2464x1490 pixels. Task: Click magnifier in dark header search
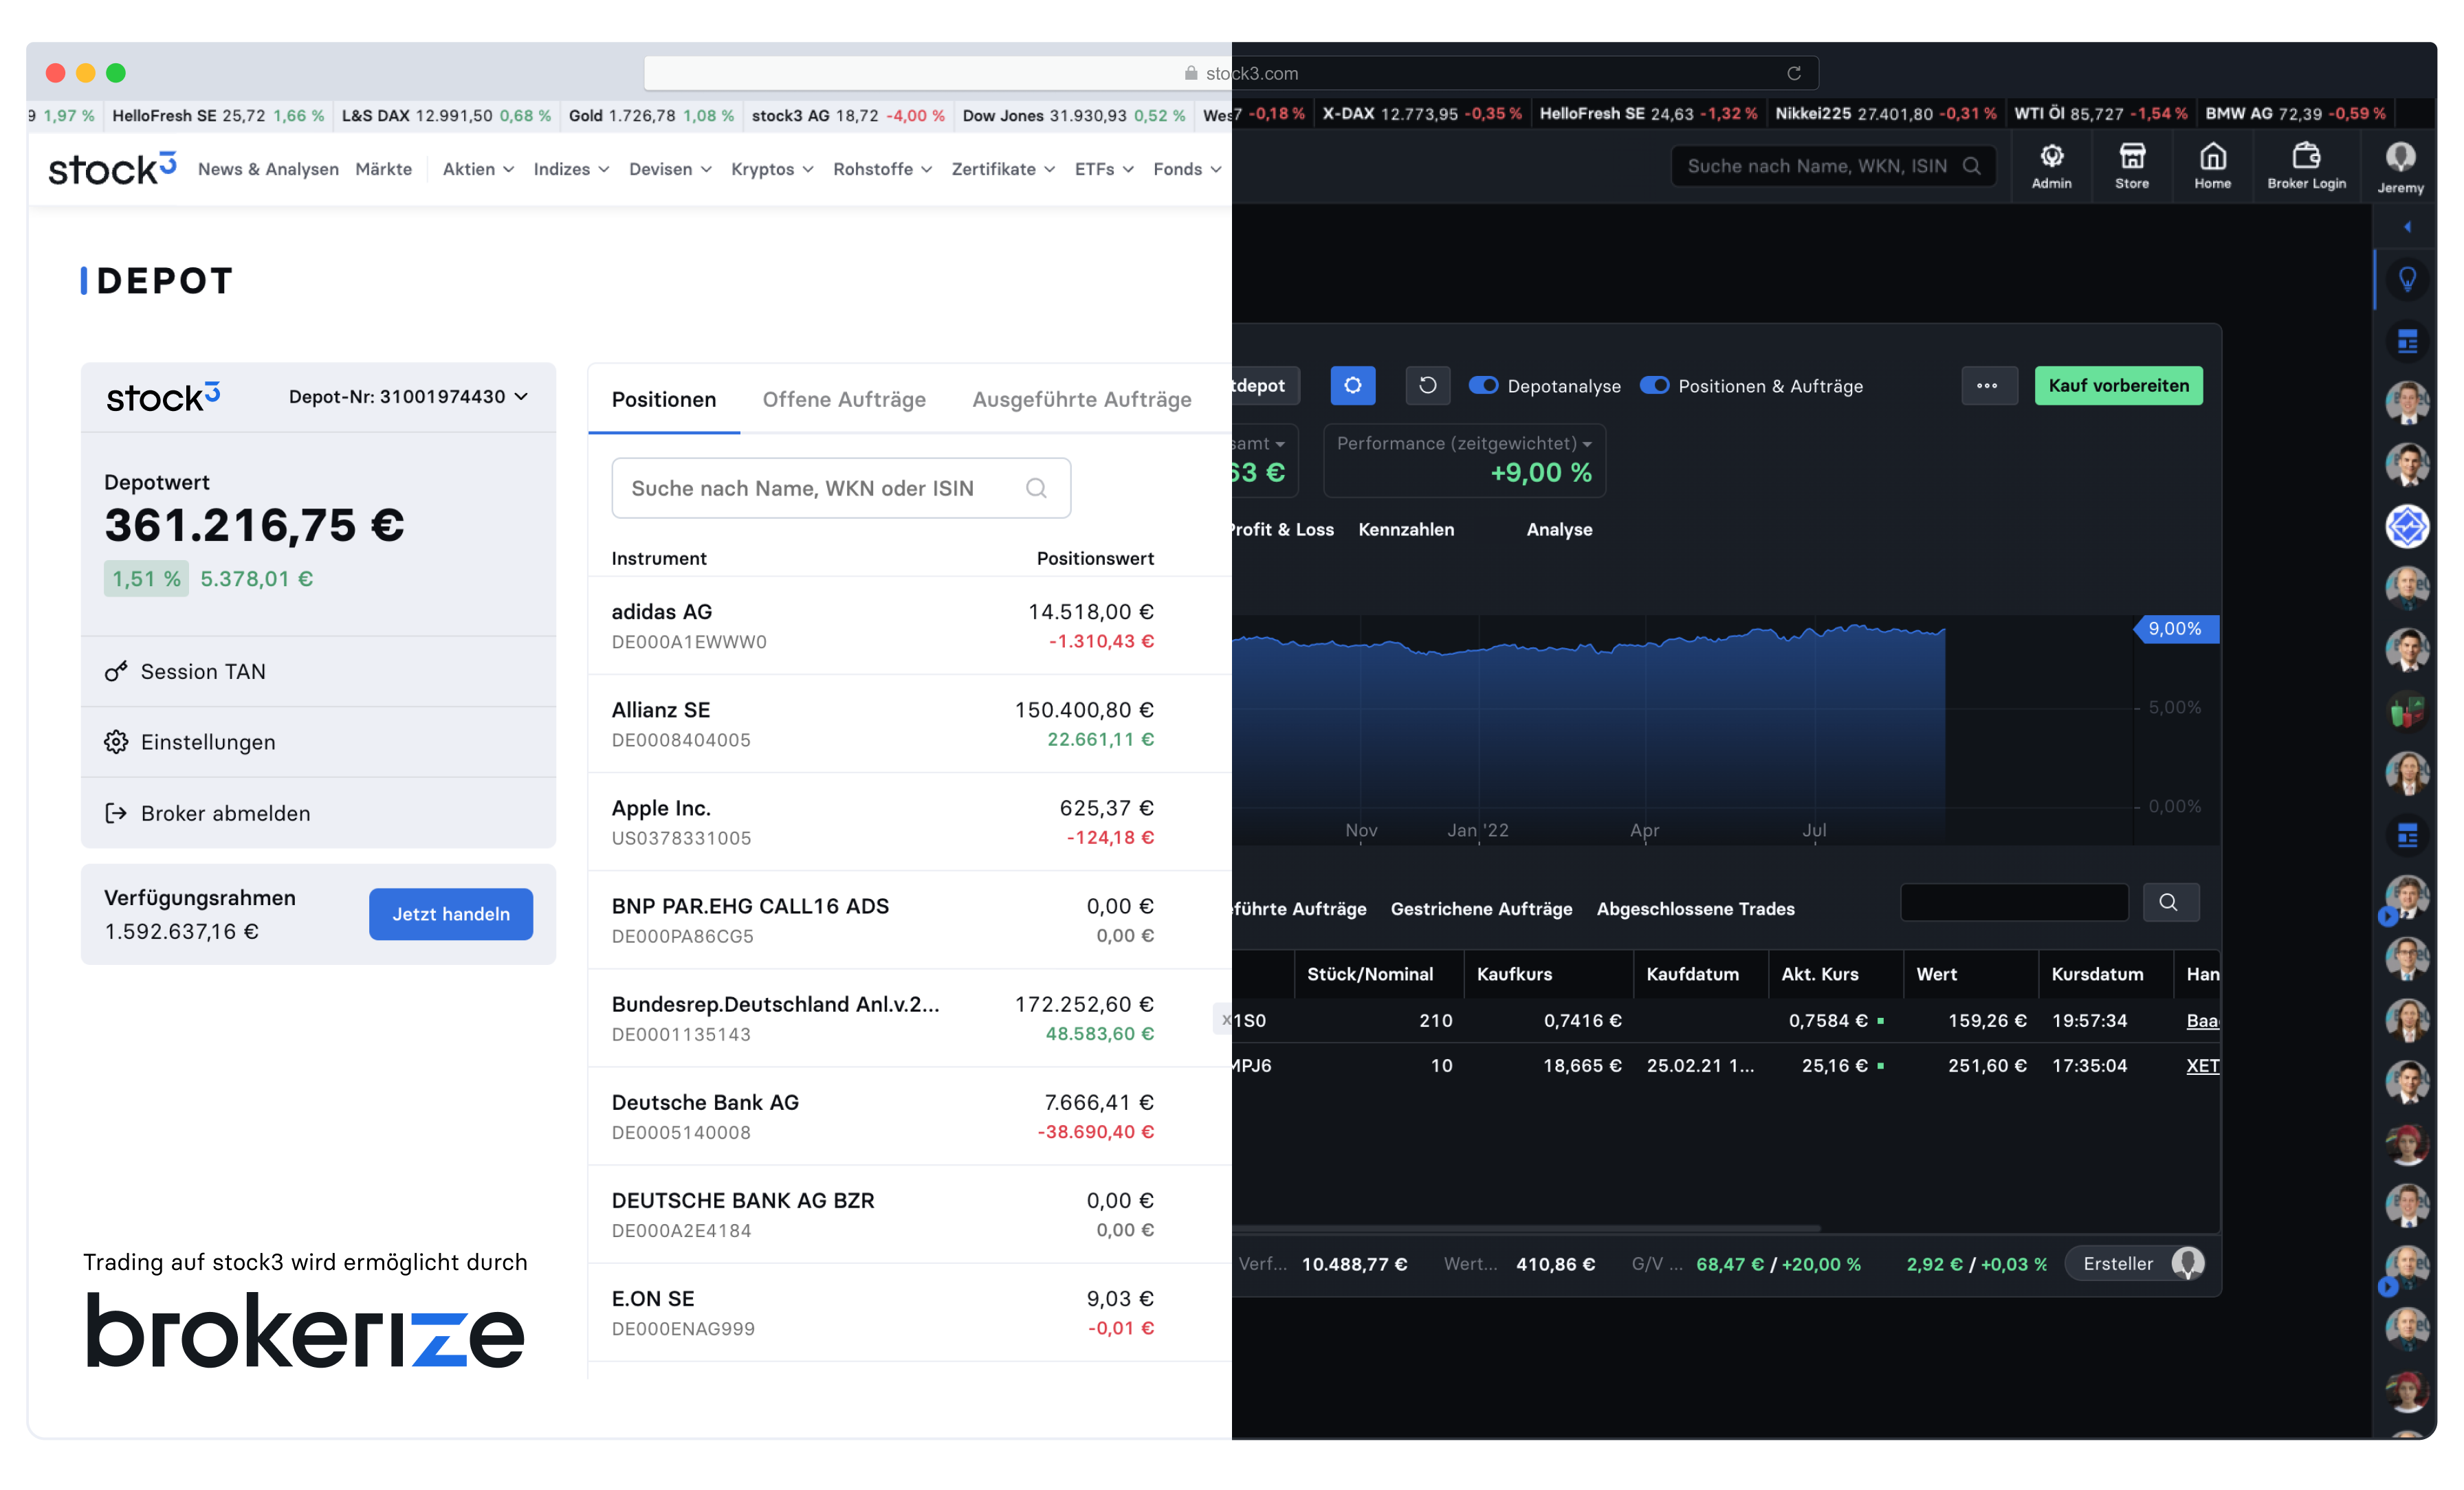pyautogui.click(x=1971, y=166)
